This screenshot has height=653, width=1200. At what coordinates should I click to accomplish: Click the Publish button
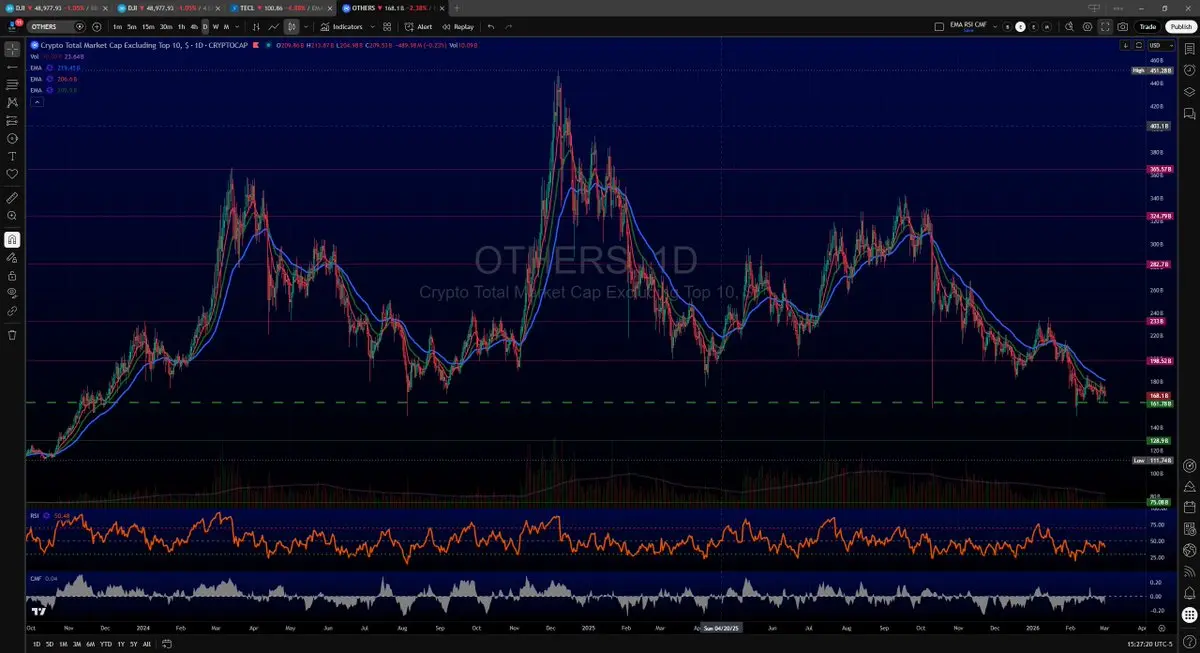point(1179,27)
